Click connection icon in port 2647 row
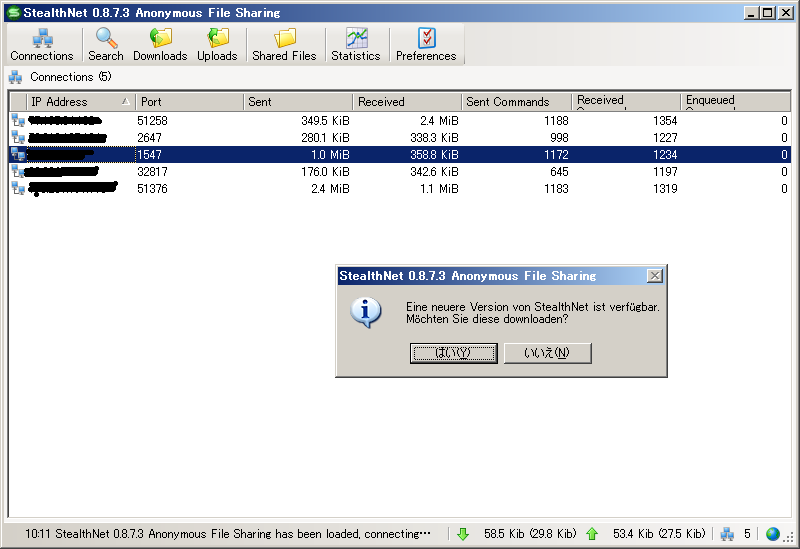 coord(18,137)
